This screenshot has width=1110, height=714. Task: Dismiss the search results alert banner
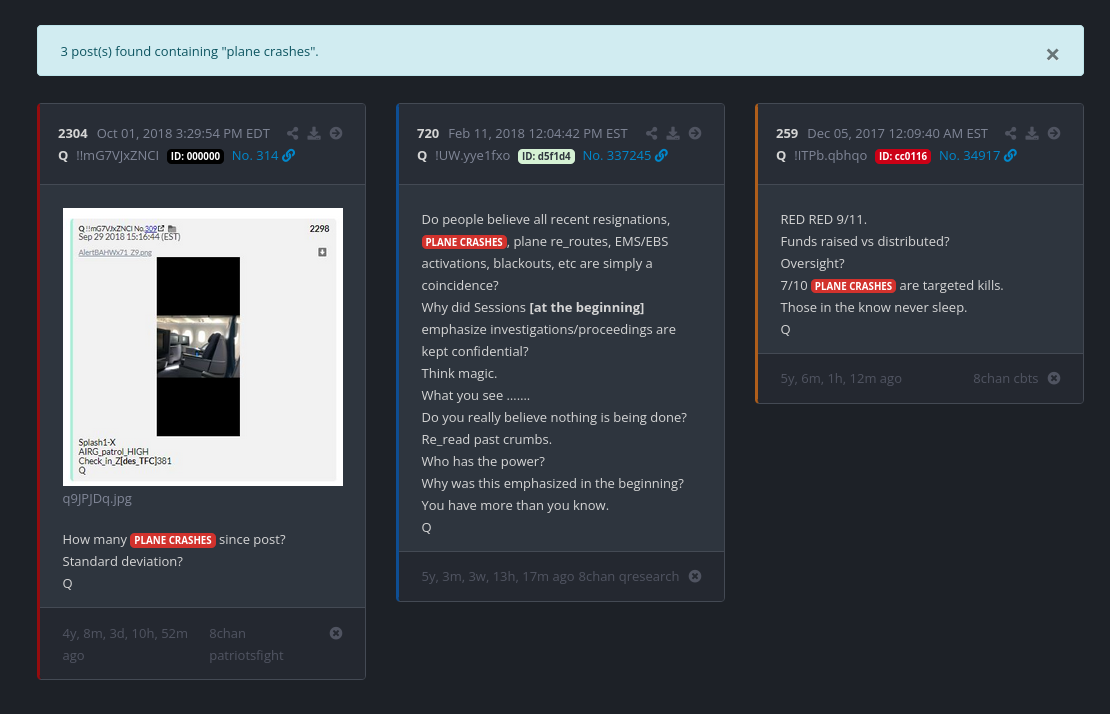pos(1052,54)
